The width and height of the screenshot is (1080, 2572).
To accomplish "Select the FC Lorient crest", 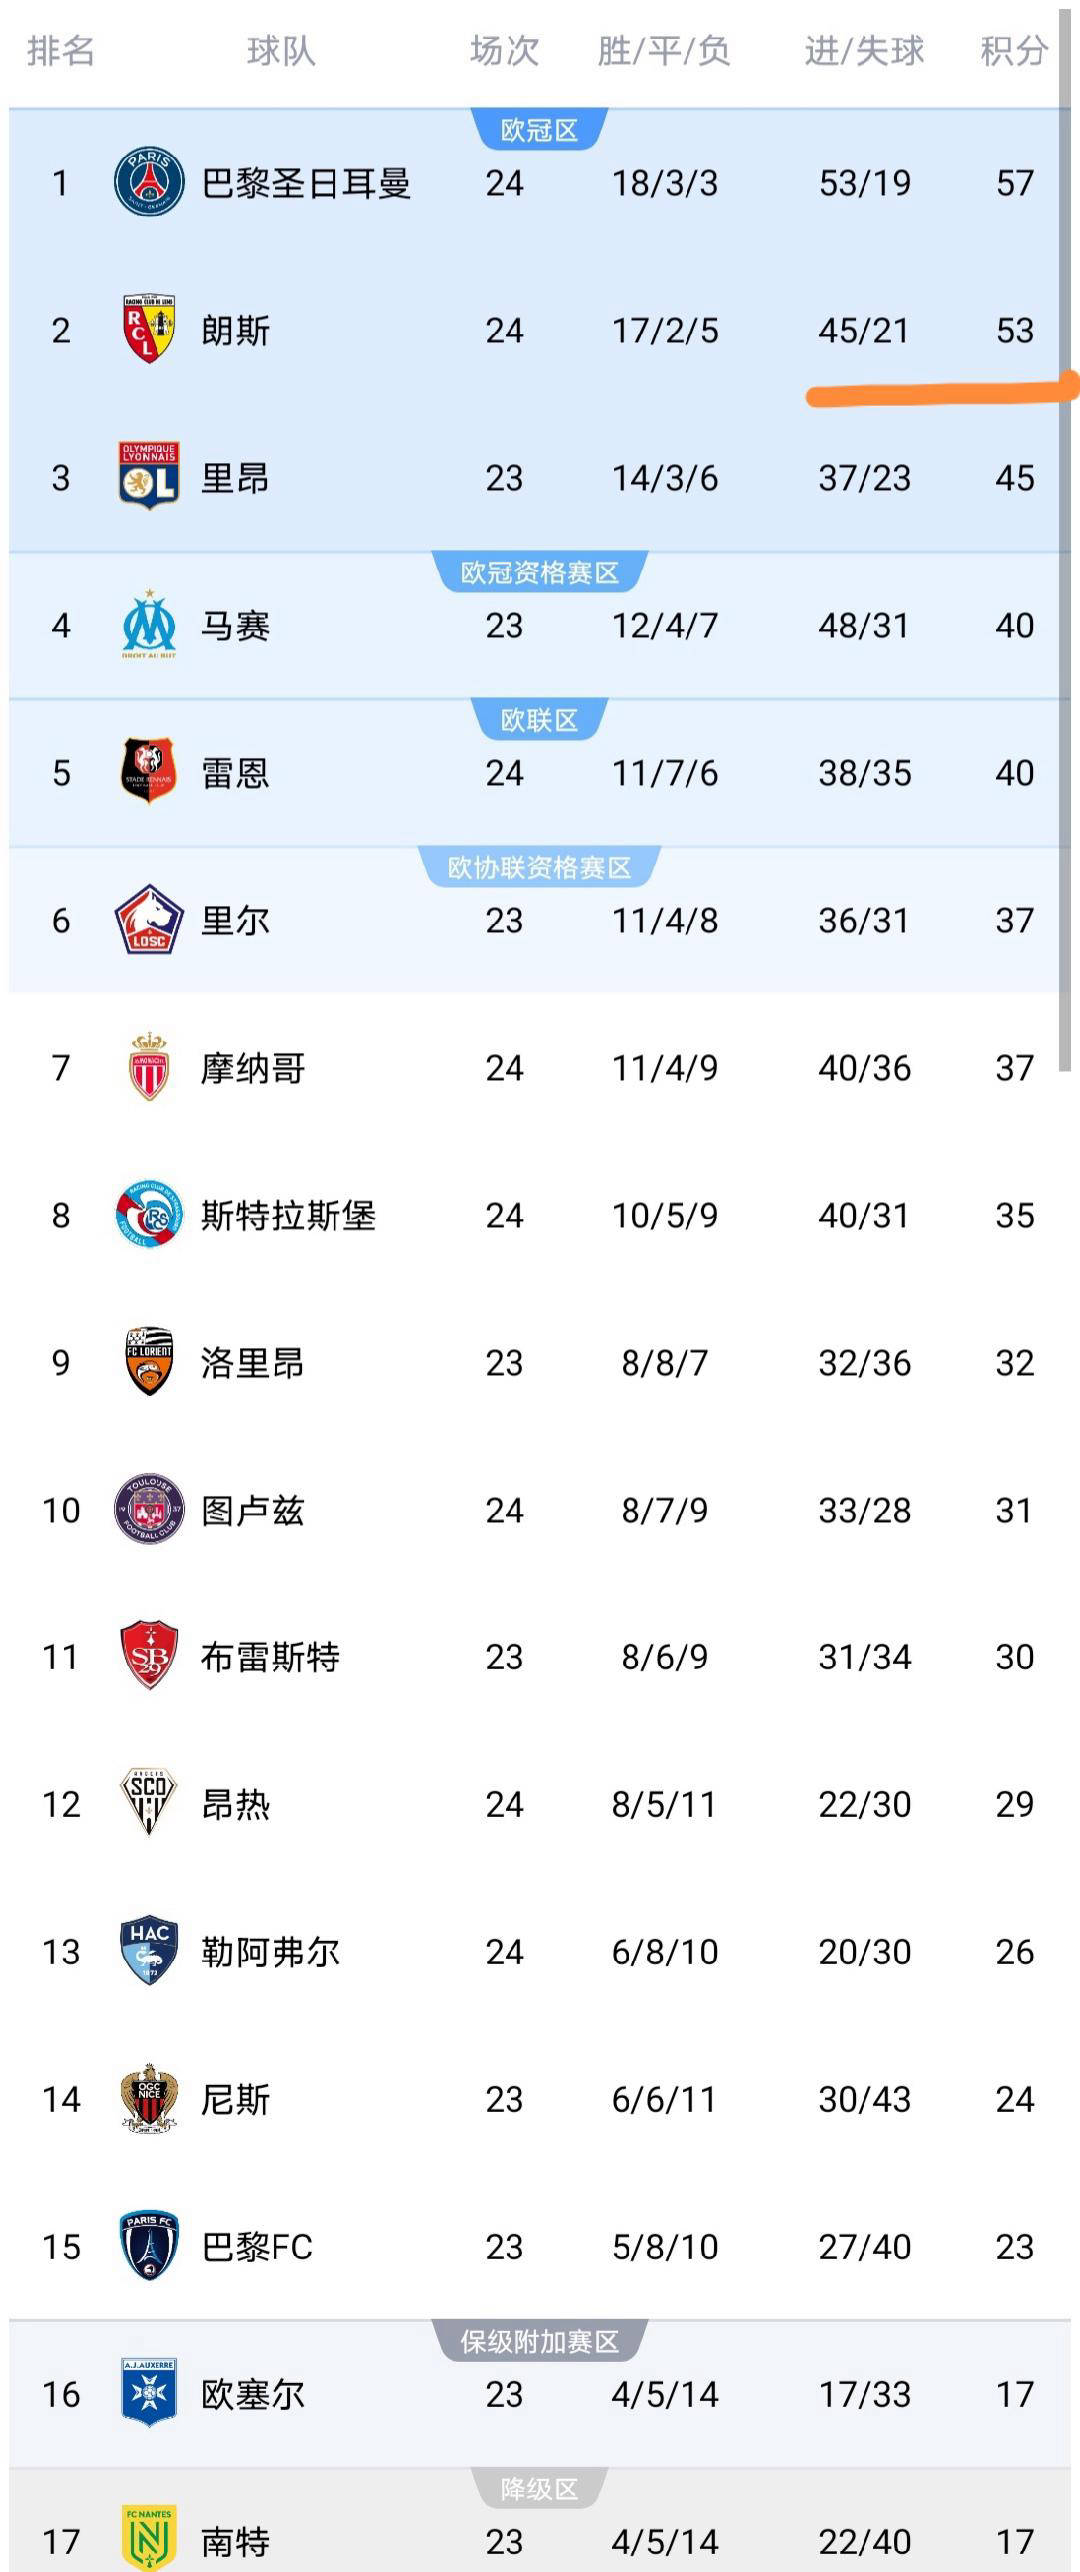I will coord(149,1362).
